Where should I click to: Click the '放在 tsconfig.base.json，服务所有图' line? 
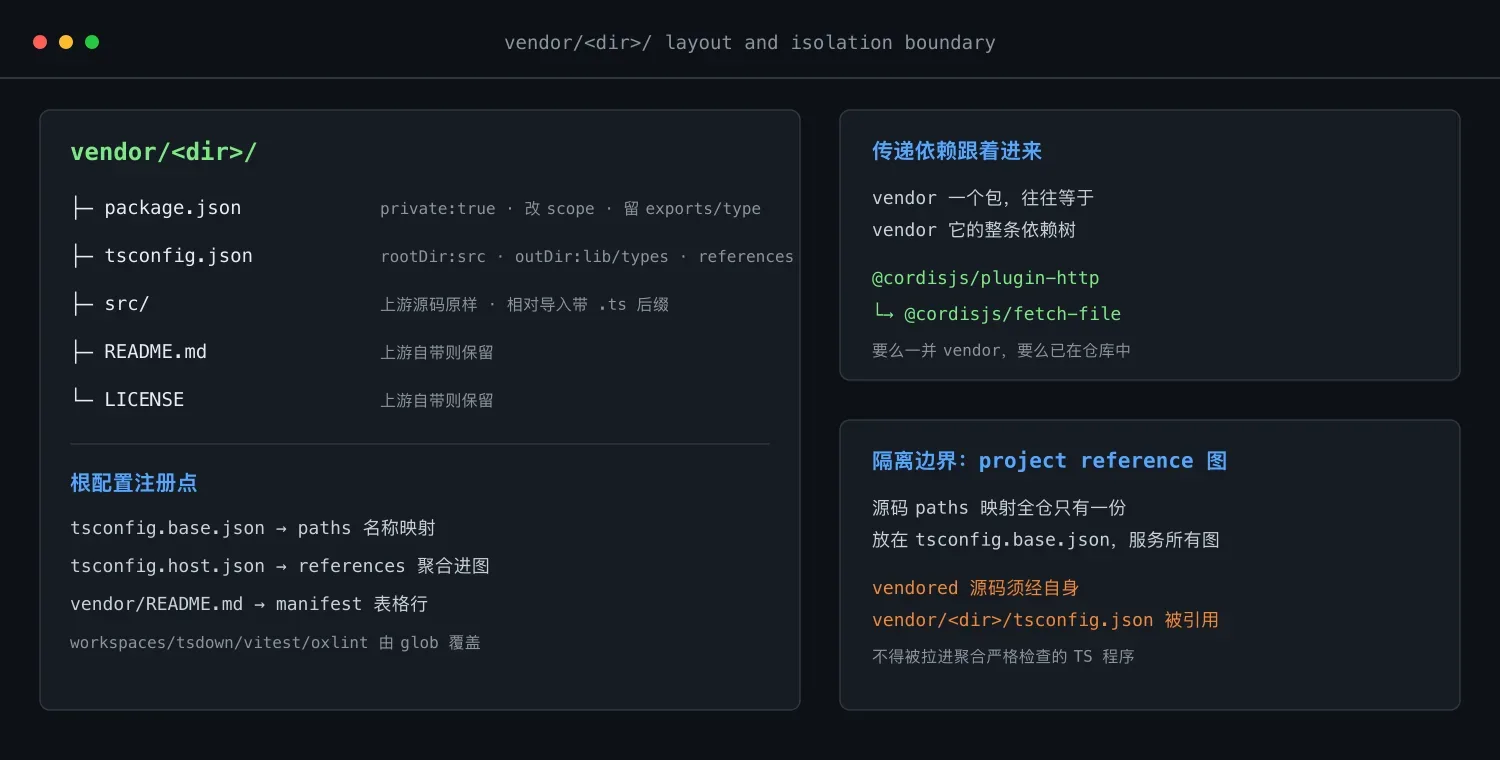tap(1046, 540)
